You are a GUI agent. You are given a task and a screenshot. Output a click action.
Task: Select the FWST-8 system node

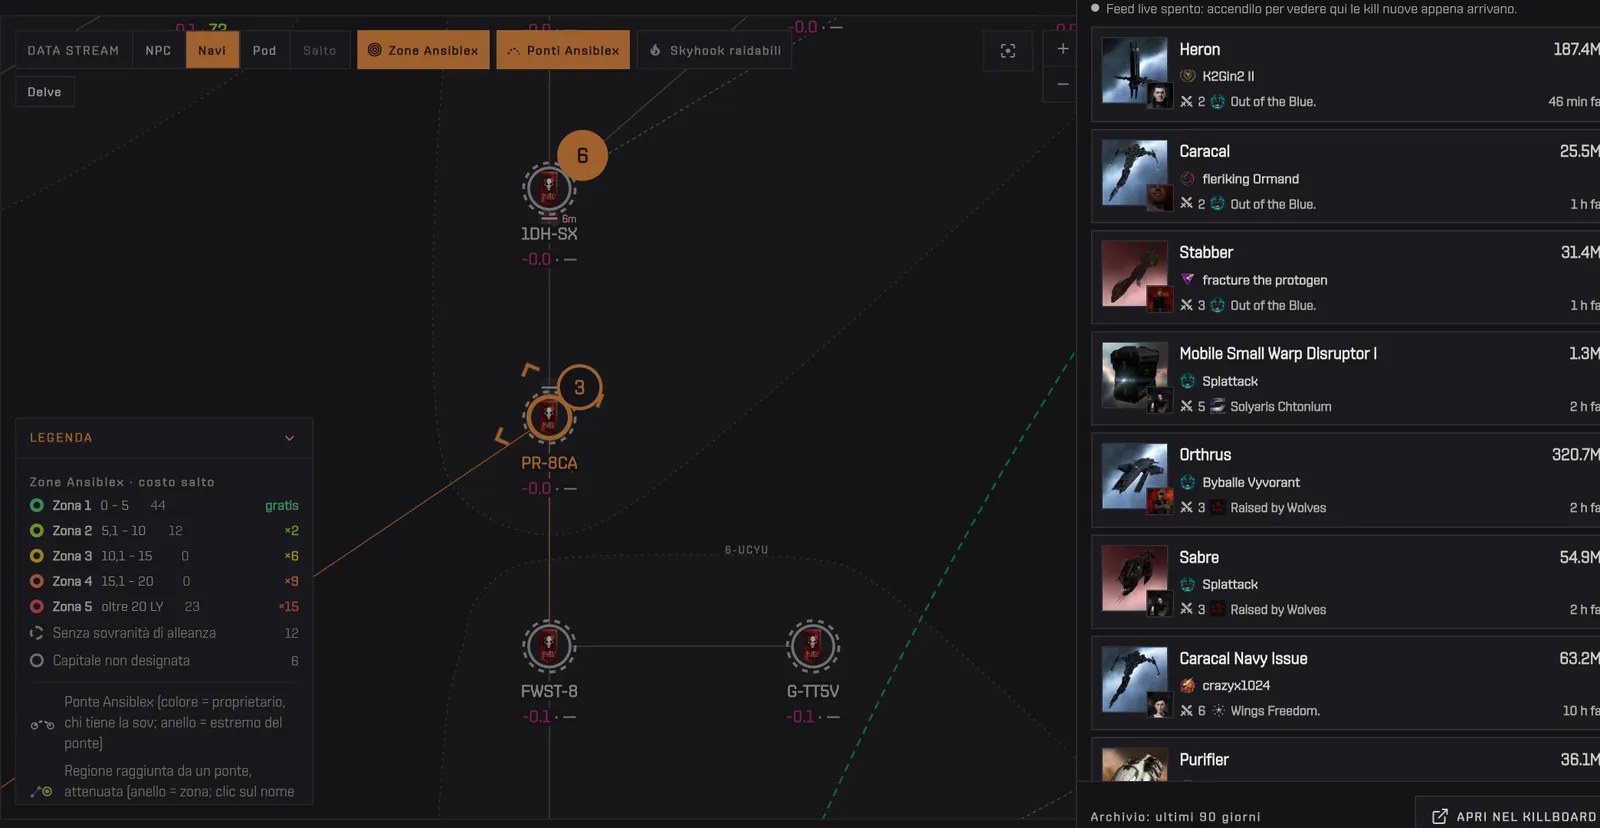point(548,646)
